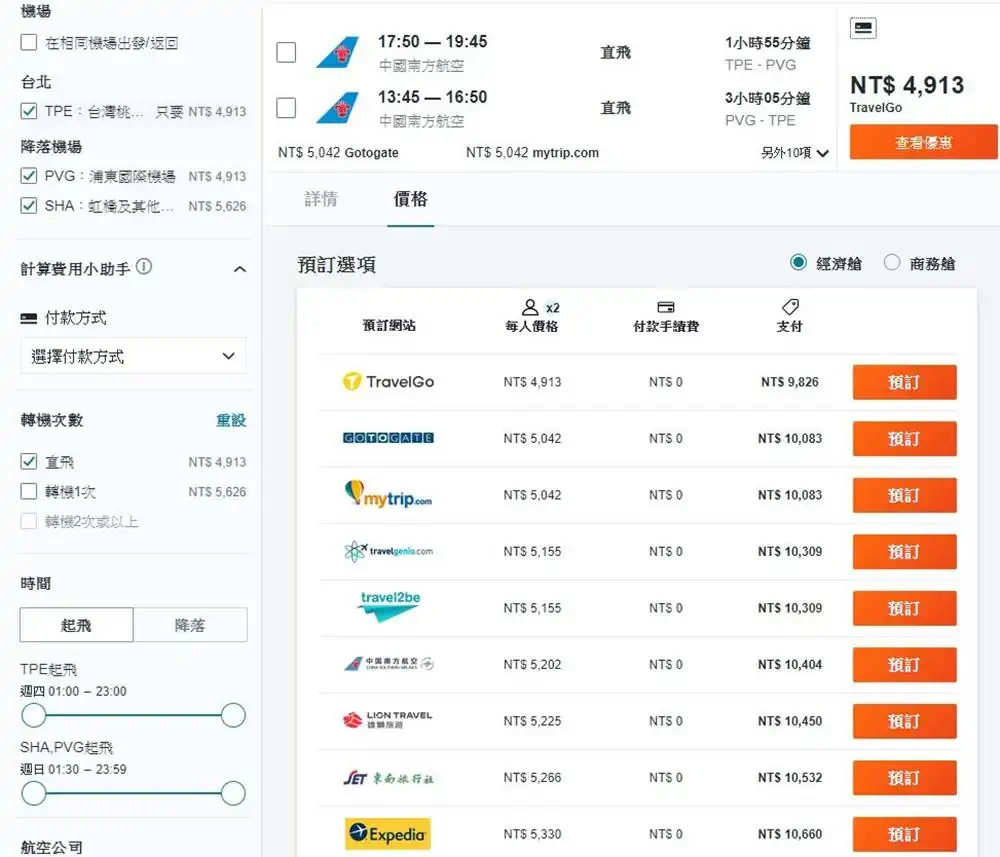Click the payment card icon beside 付款方式

pos(29,318)
